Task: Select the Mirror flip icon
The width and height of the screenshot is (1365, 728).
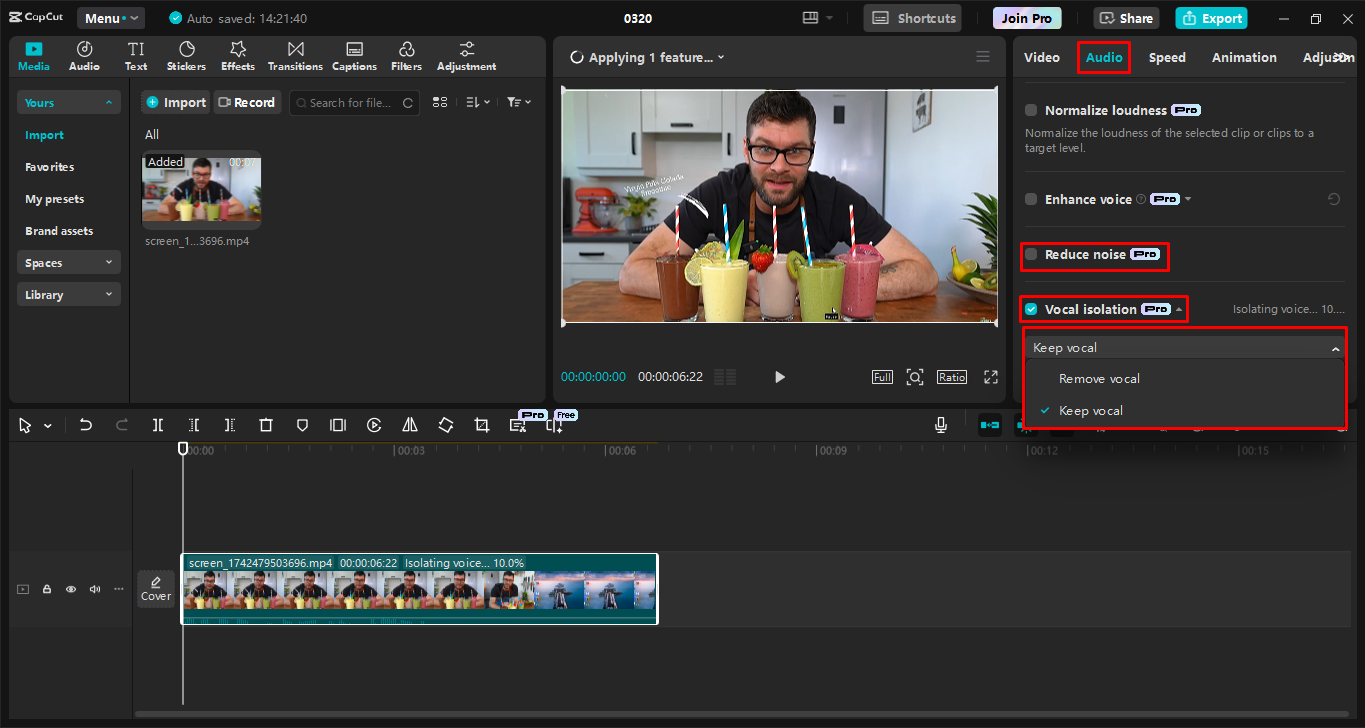Action: [409, 424]
